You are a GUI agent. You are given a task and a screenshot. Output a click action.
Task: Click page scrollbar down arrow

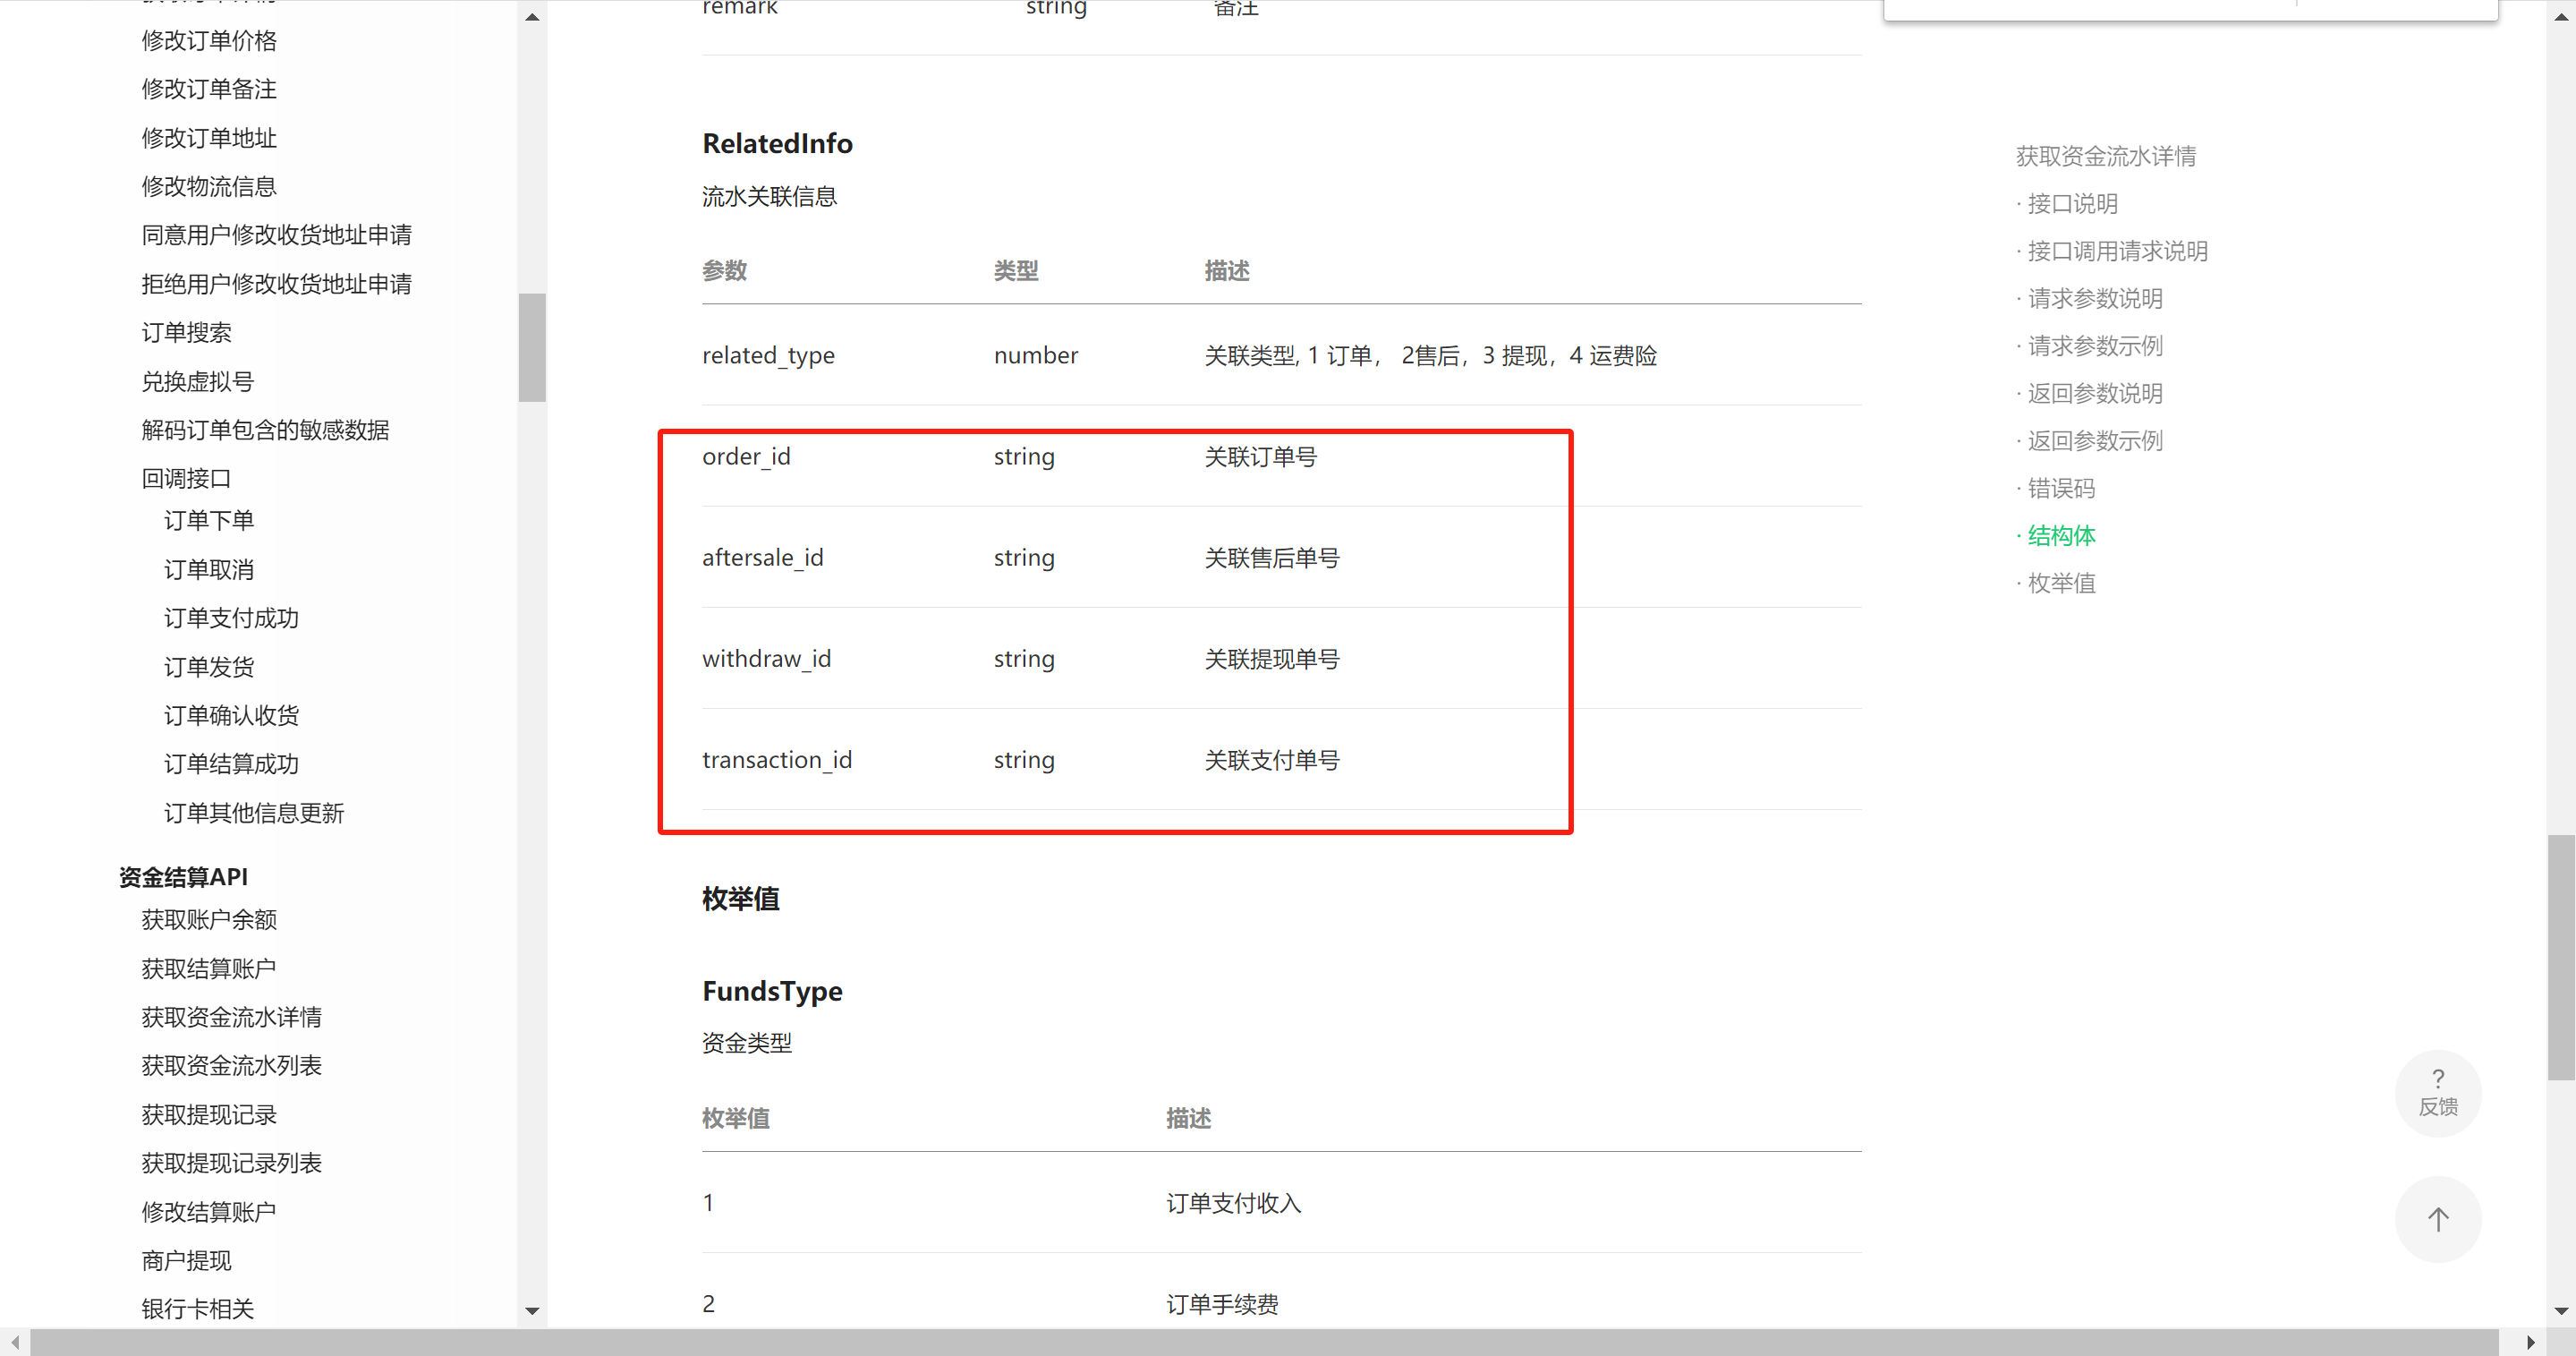(2561, 1310)
